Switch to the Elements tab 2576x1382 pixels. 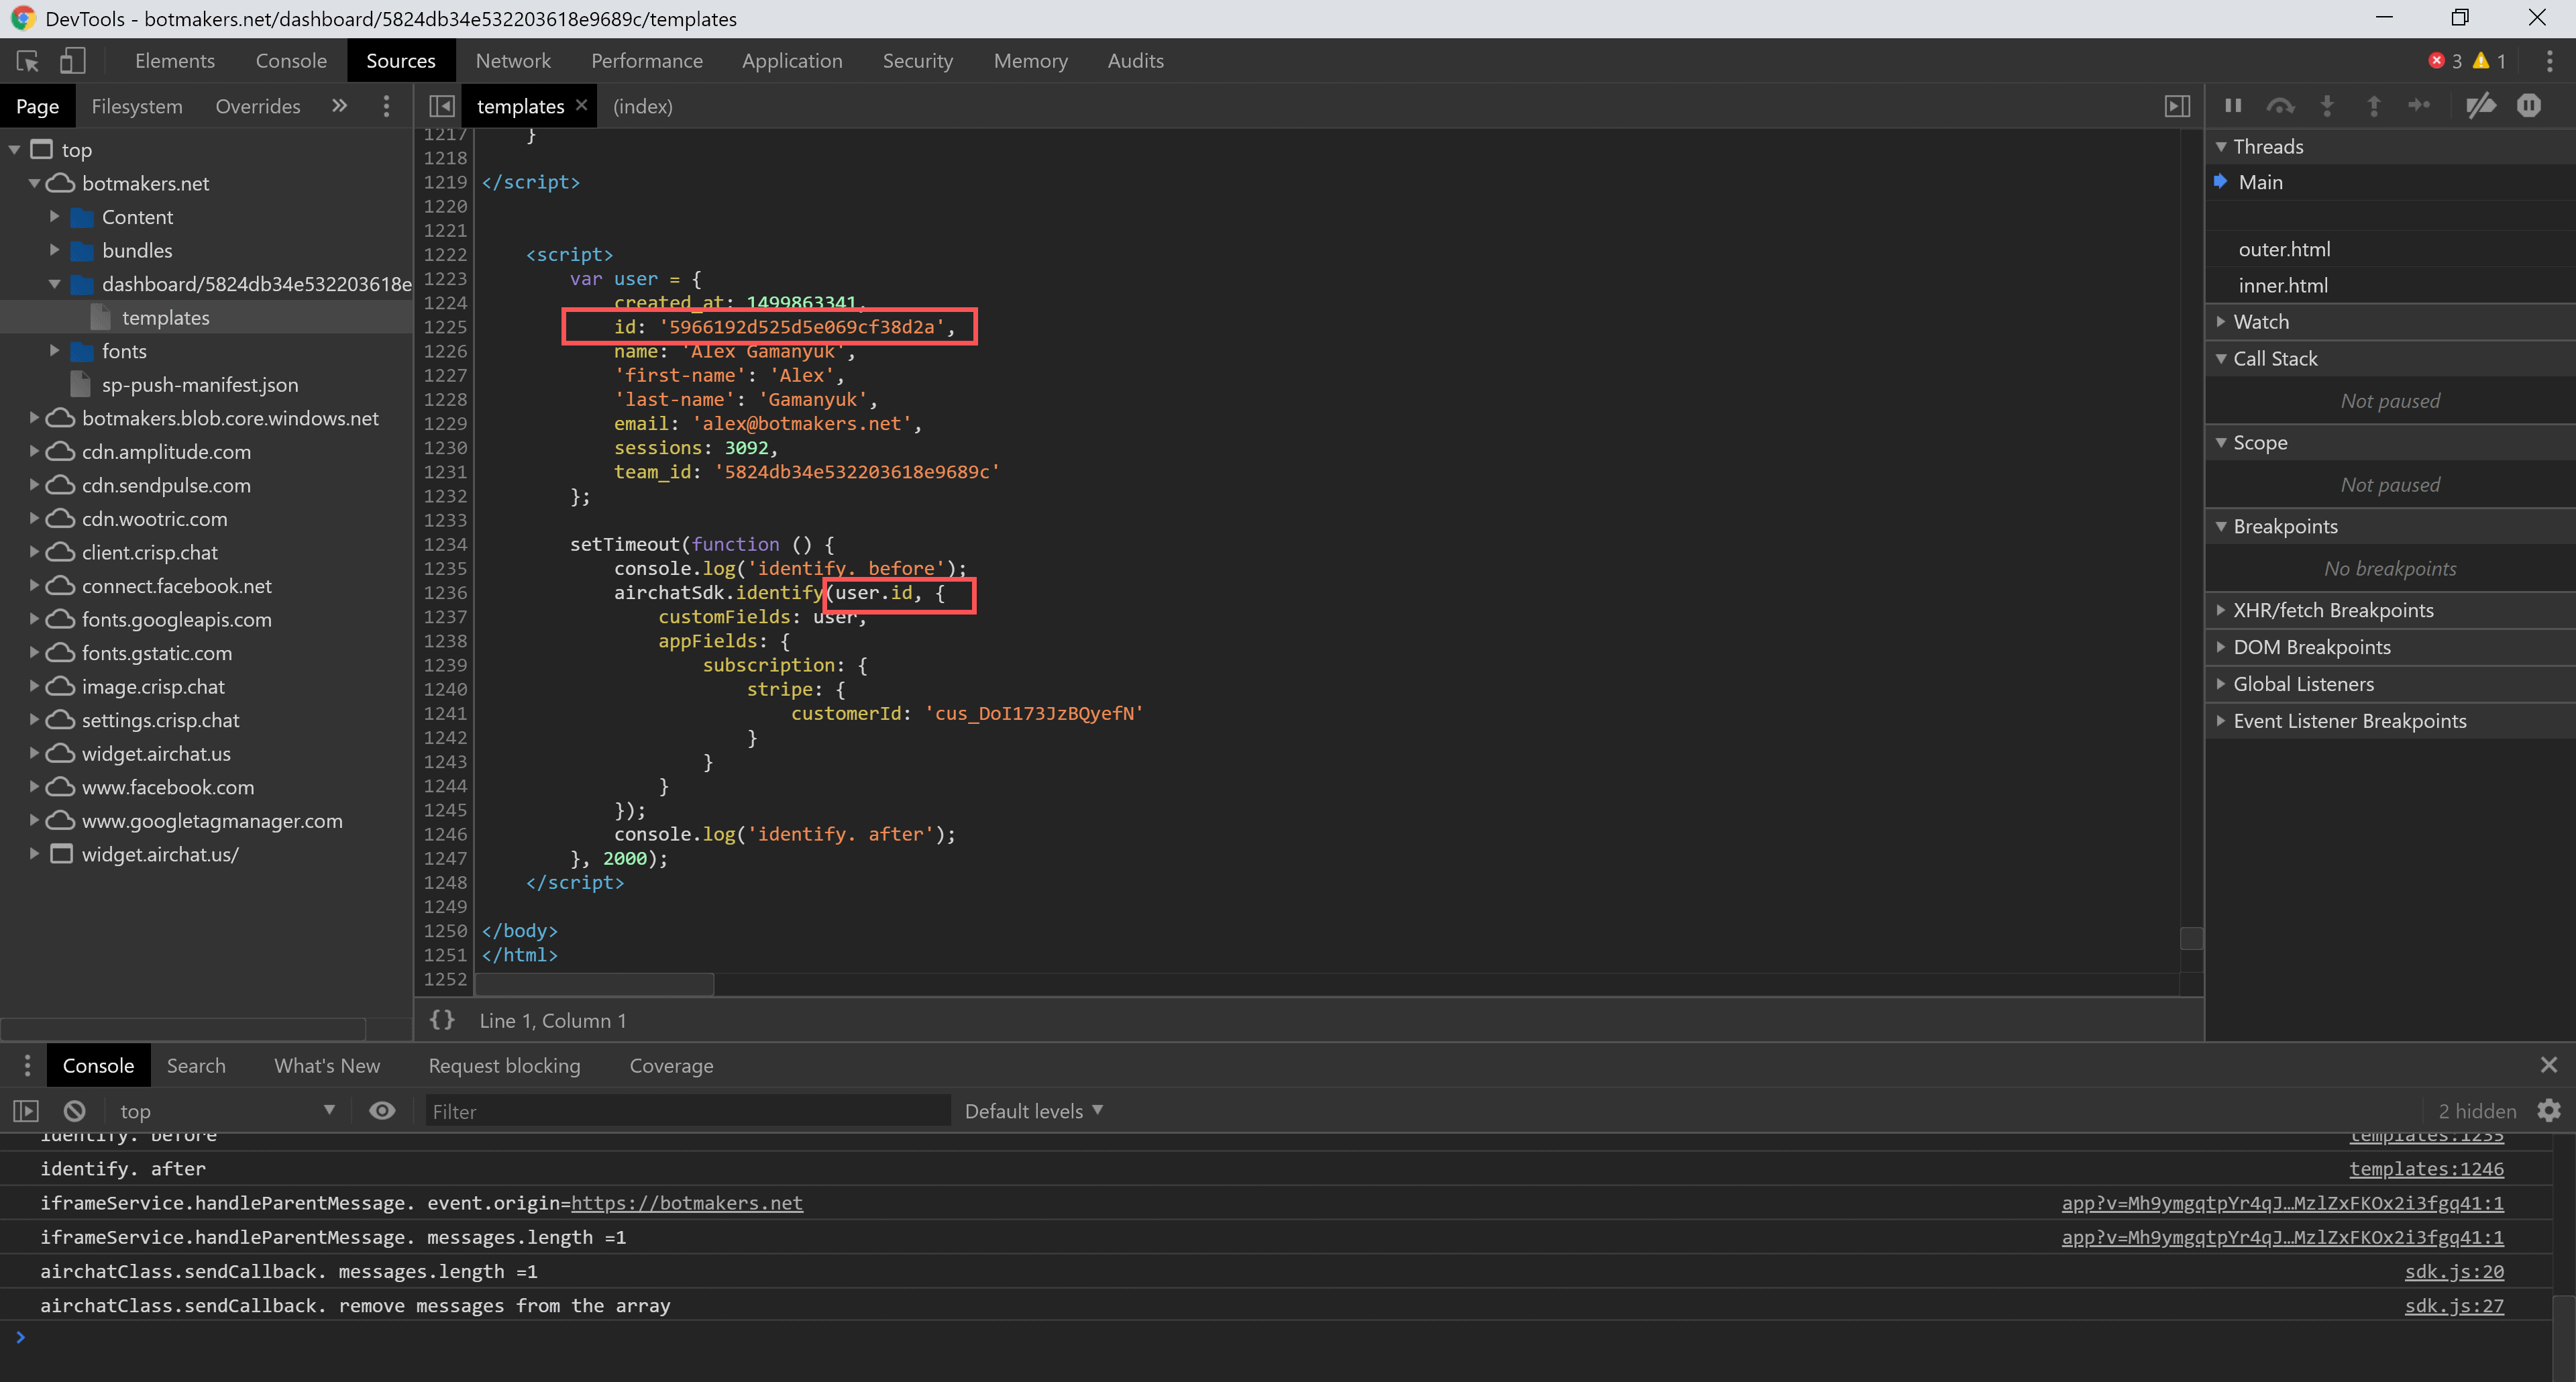175,61
